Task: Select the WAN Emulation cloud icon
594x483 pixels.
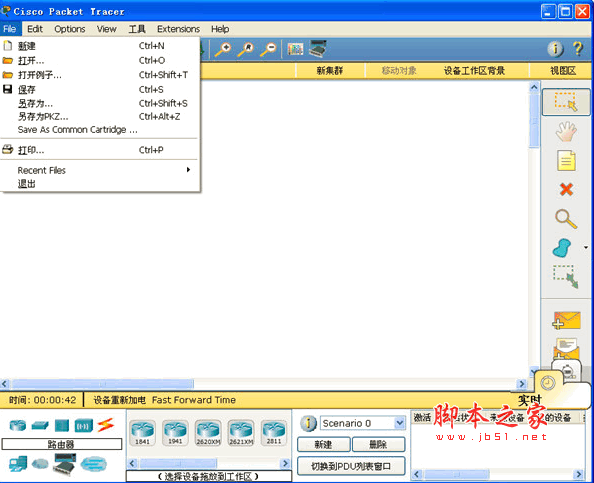Action: 40,463
